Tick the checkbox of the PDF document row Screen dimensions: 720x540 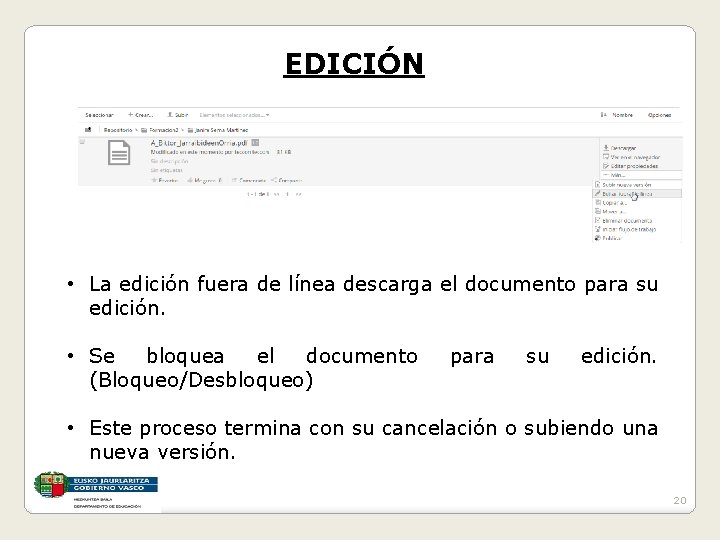(x=83, y=142)
